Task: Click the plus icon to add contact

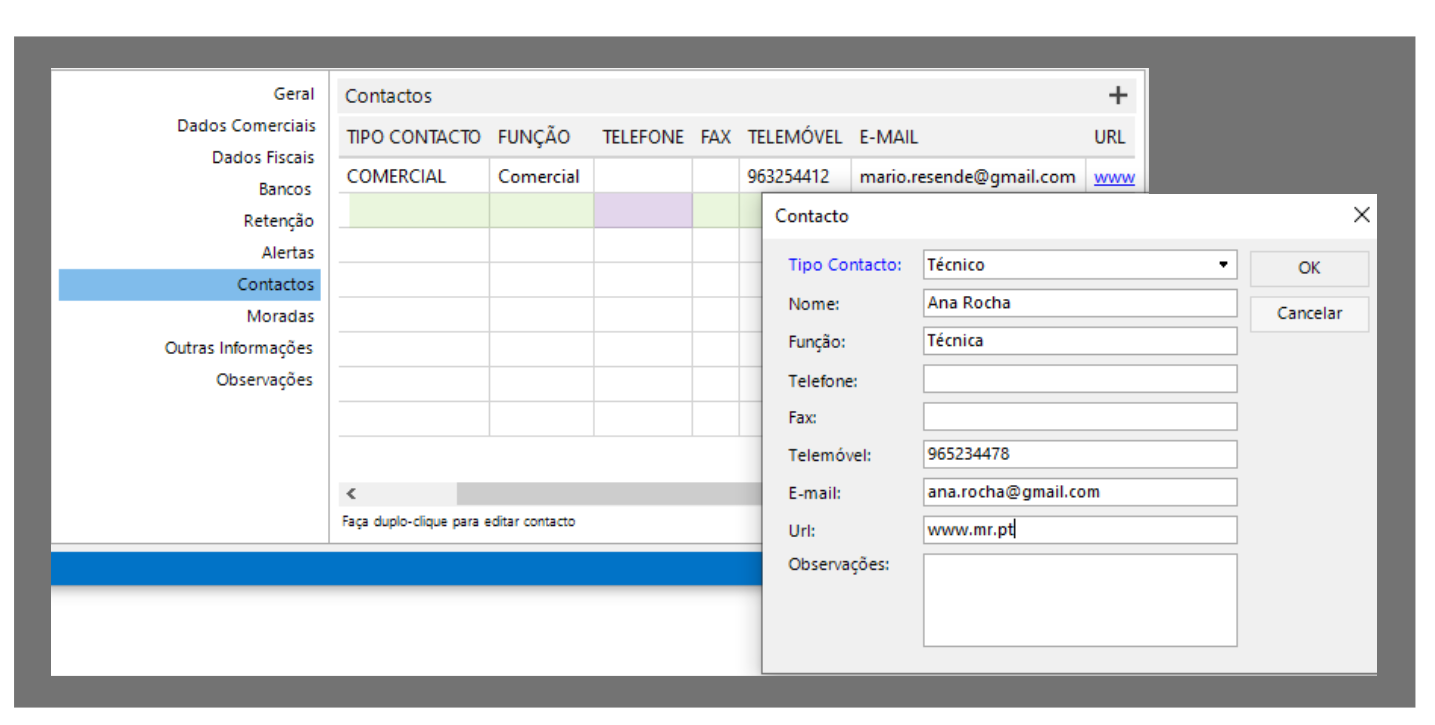Action: [1117, 96]
